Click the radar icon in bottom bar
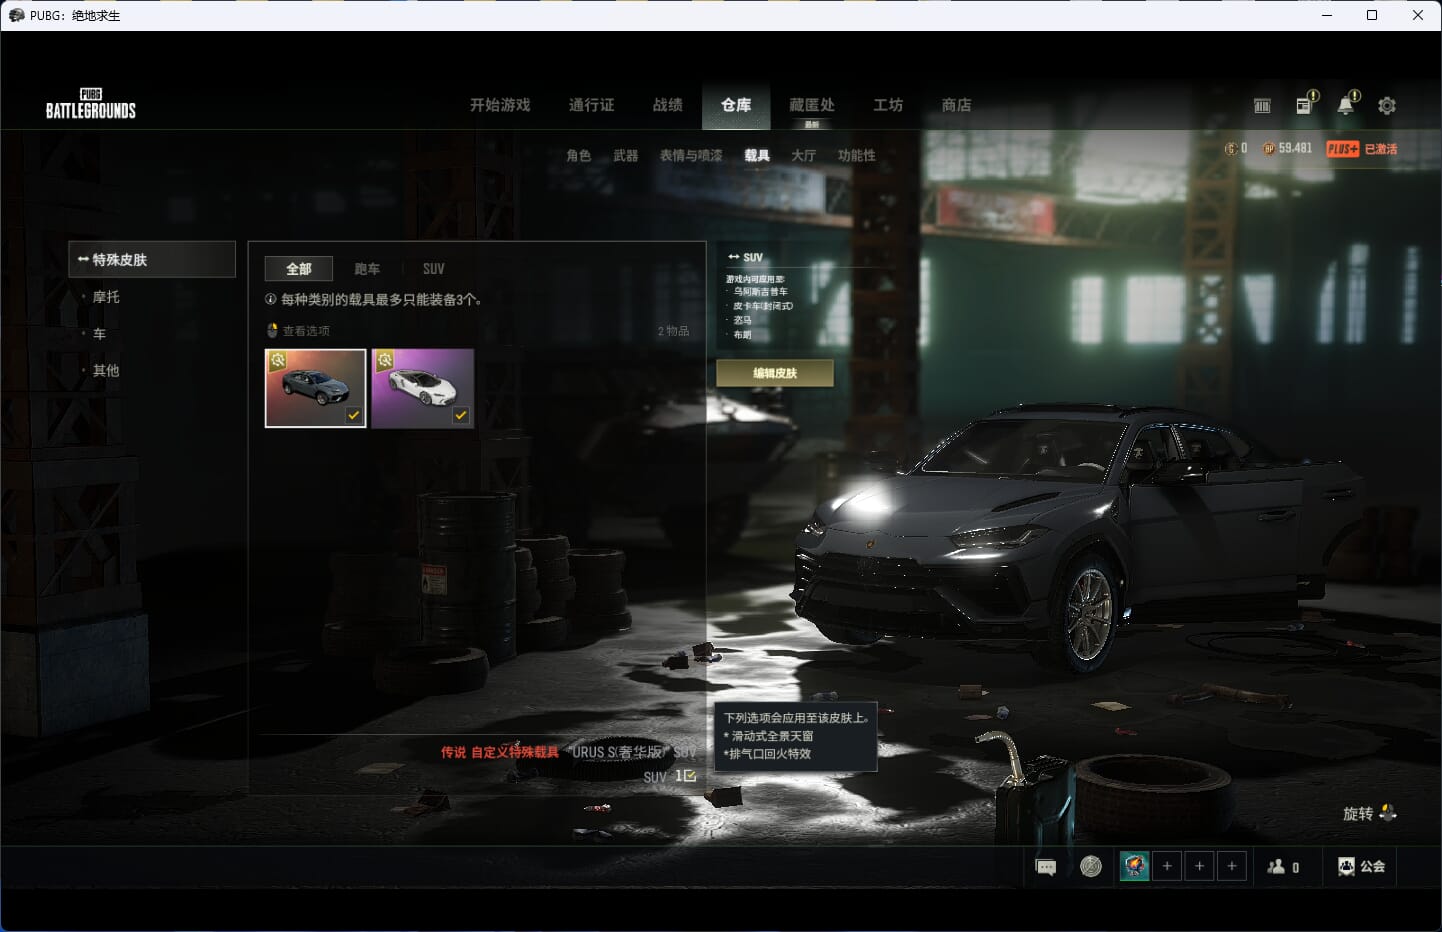The width and height of the screenshot is (1442, 932). tap(1091, 866)
